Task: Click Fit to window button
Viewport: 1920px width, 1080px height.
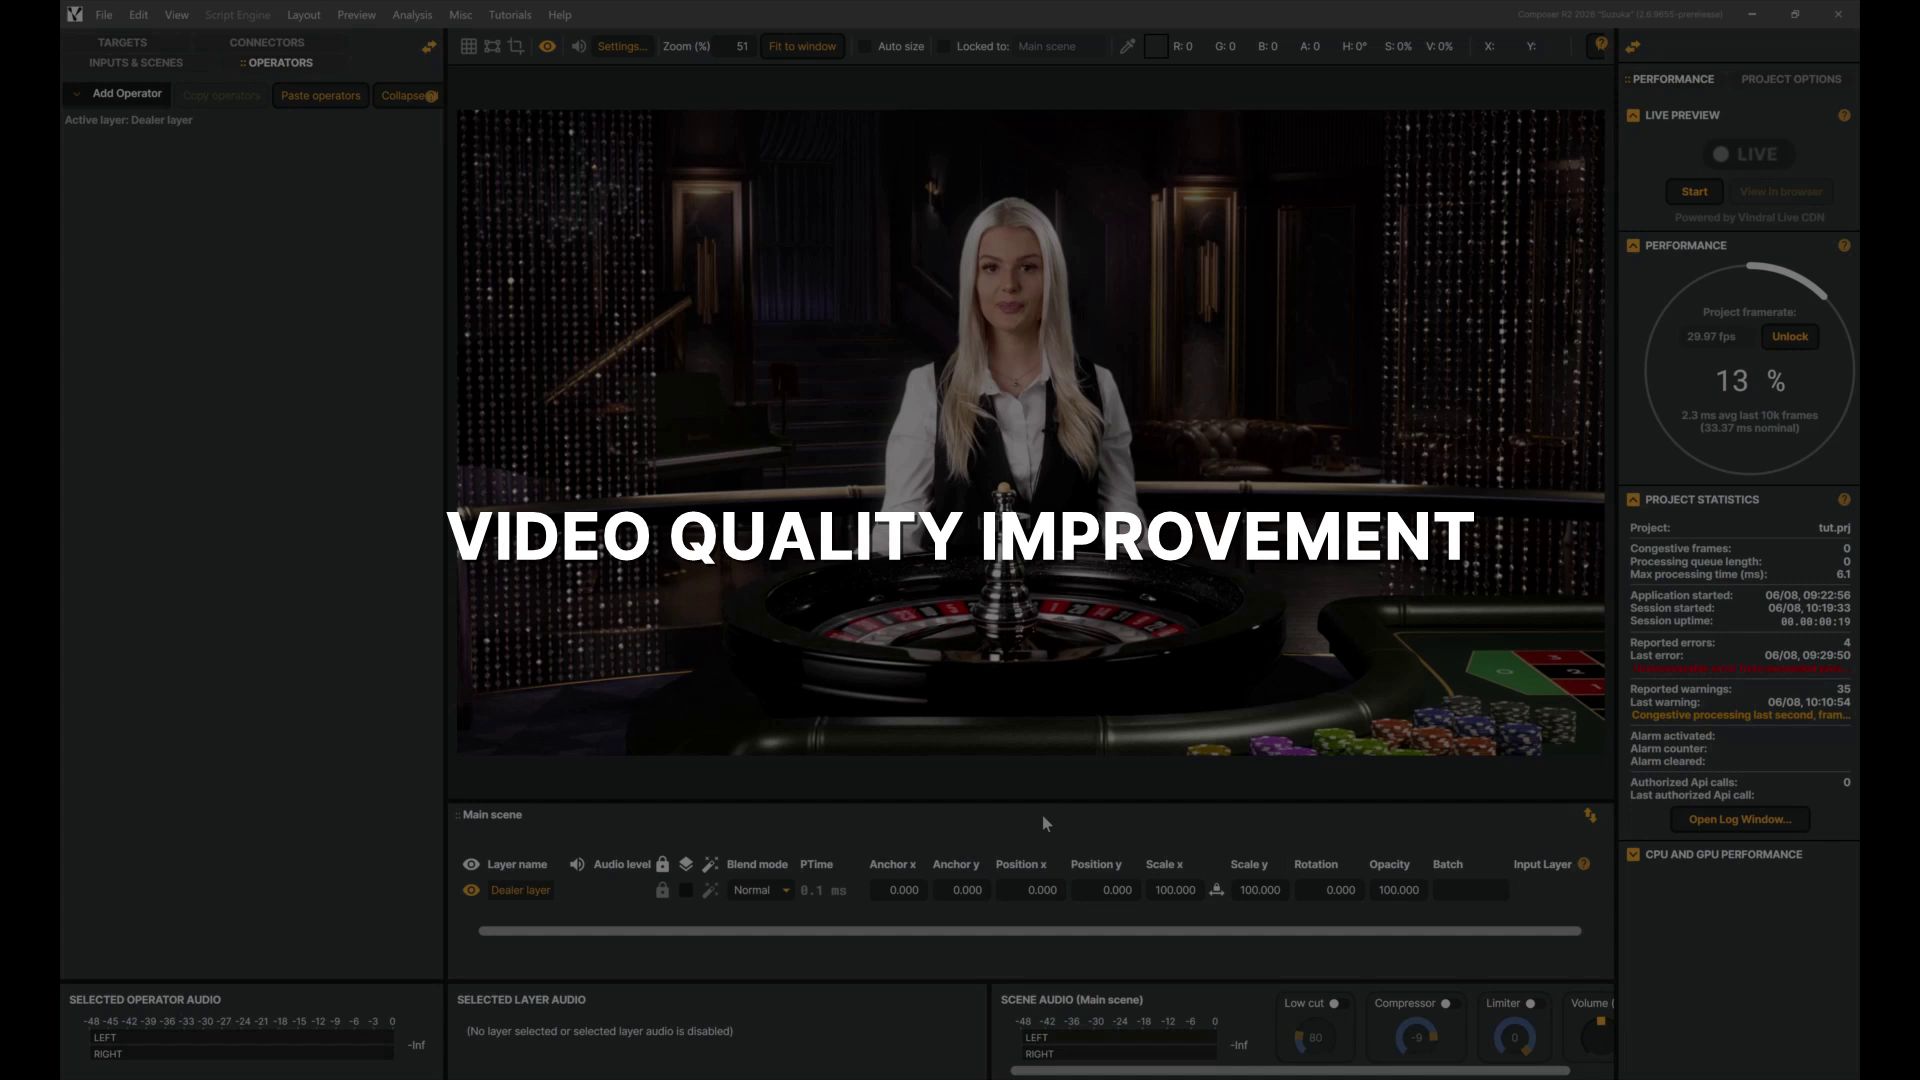Action: (x=802, y=46)
